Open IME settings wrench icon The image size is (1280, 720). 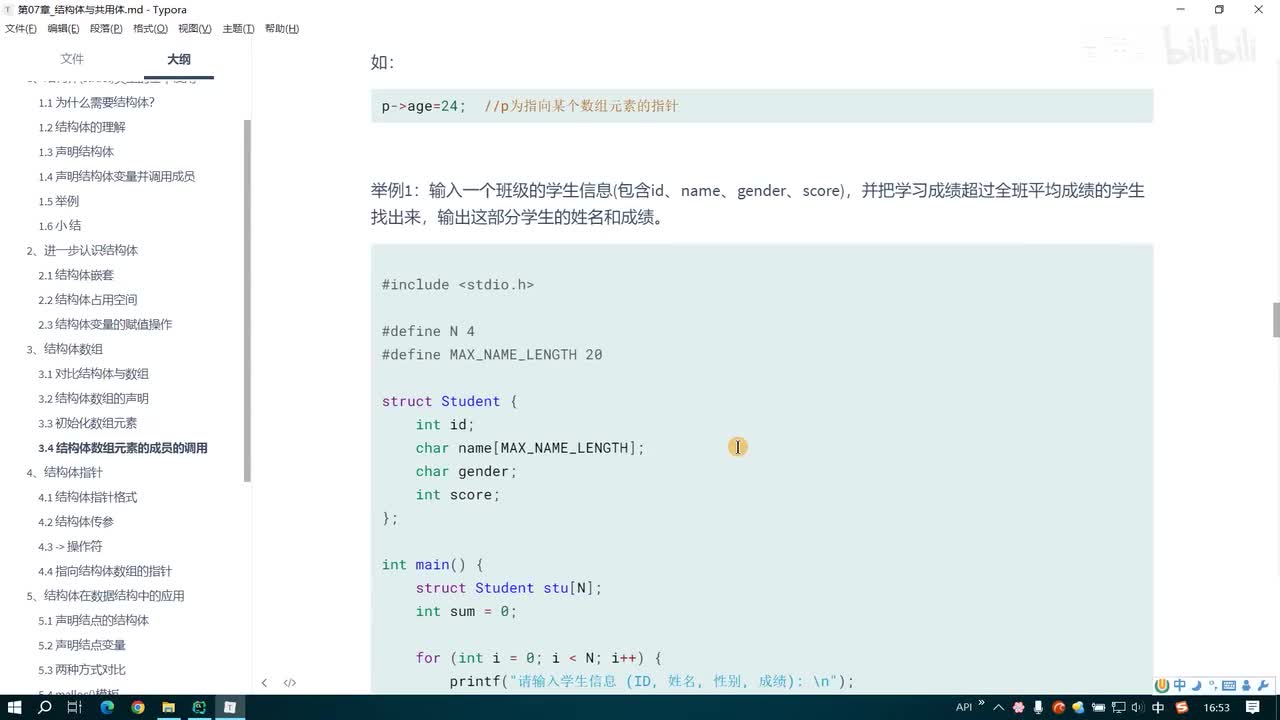[x=1264, y=685]
